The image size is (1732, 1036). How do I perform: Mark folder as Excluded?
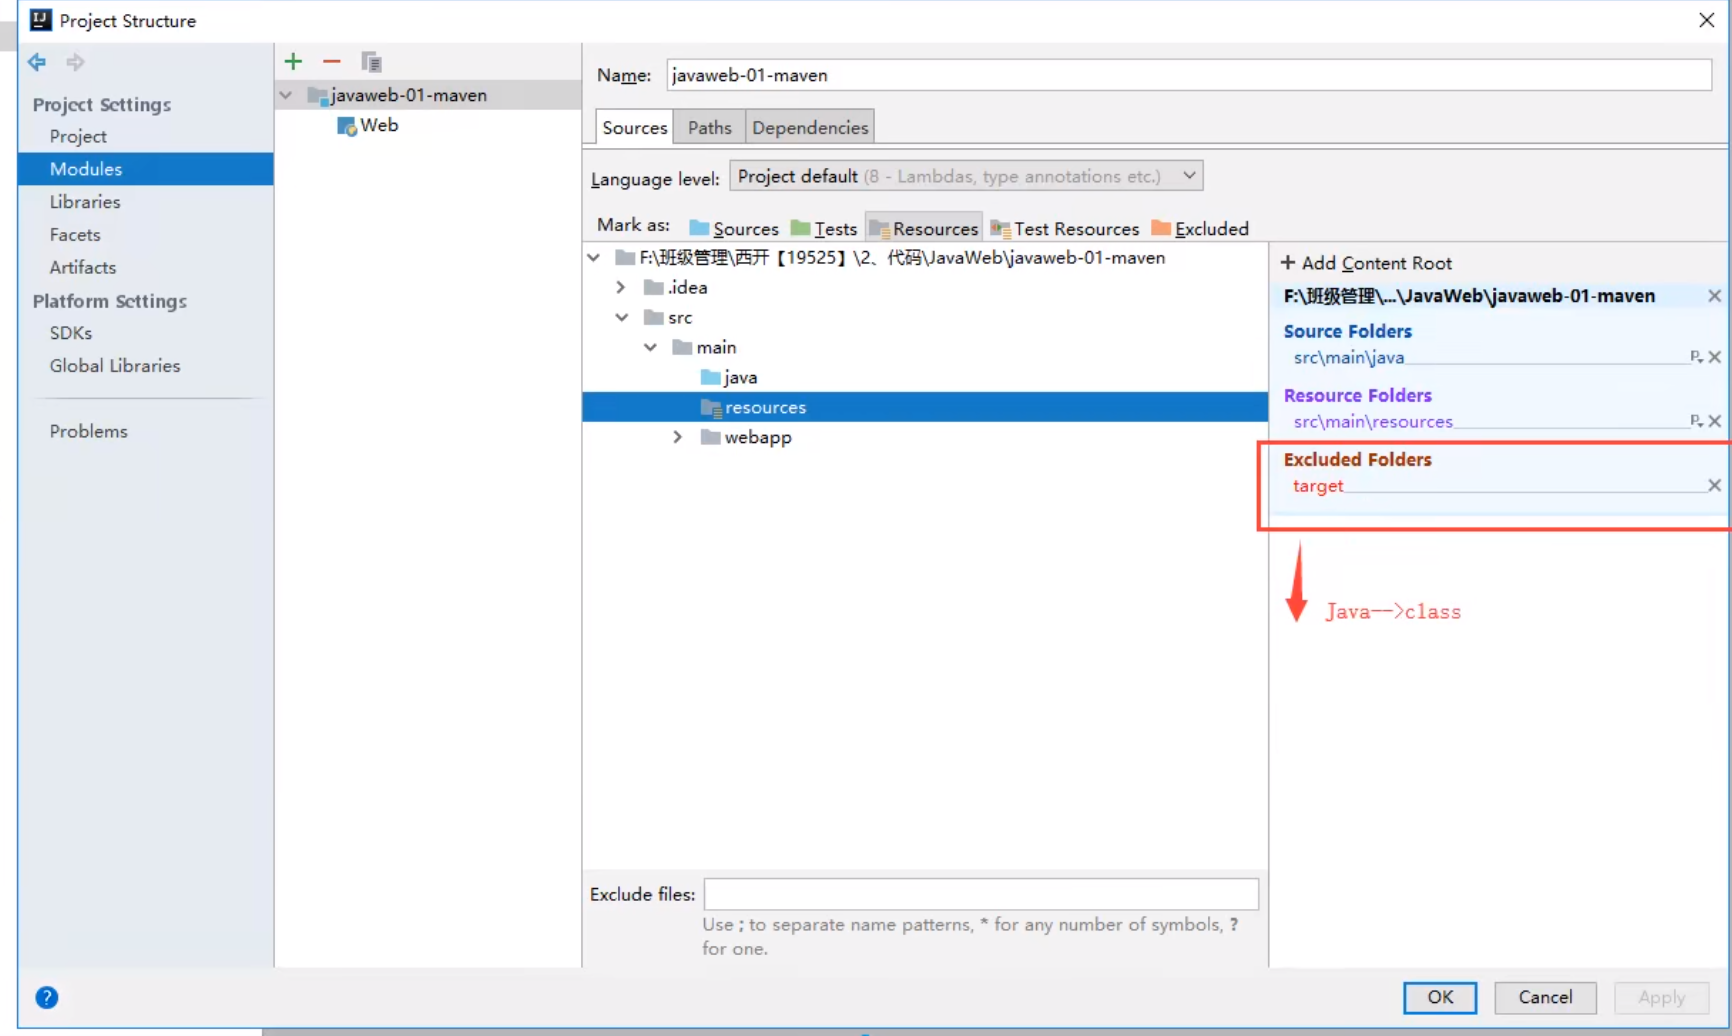[1200, 229]
